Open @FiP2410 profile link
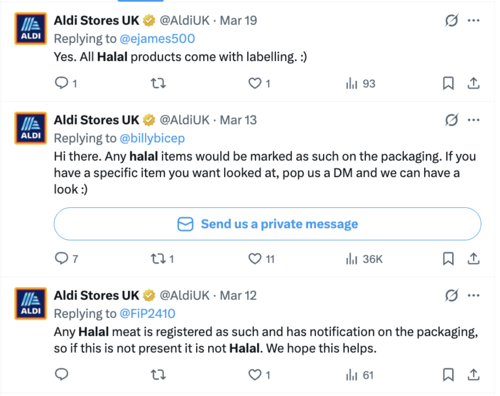Screen dimensions: 500x396 (x=147, y=314)
